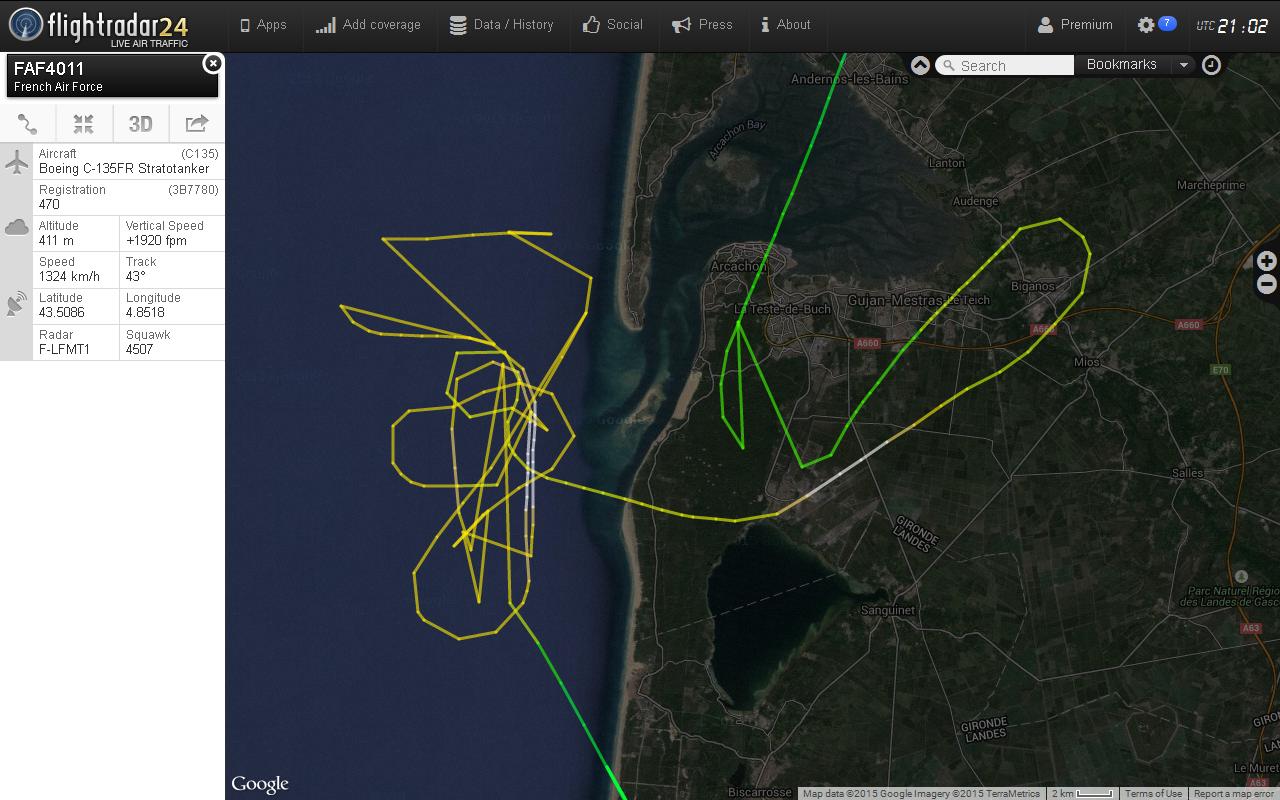Open the Add coverage menu
1280x800 pixels.
point(368,25)
